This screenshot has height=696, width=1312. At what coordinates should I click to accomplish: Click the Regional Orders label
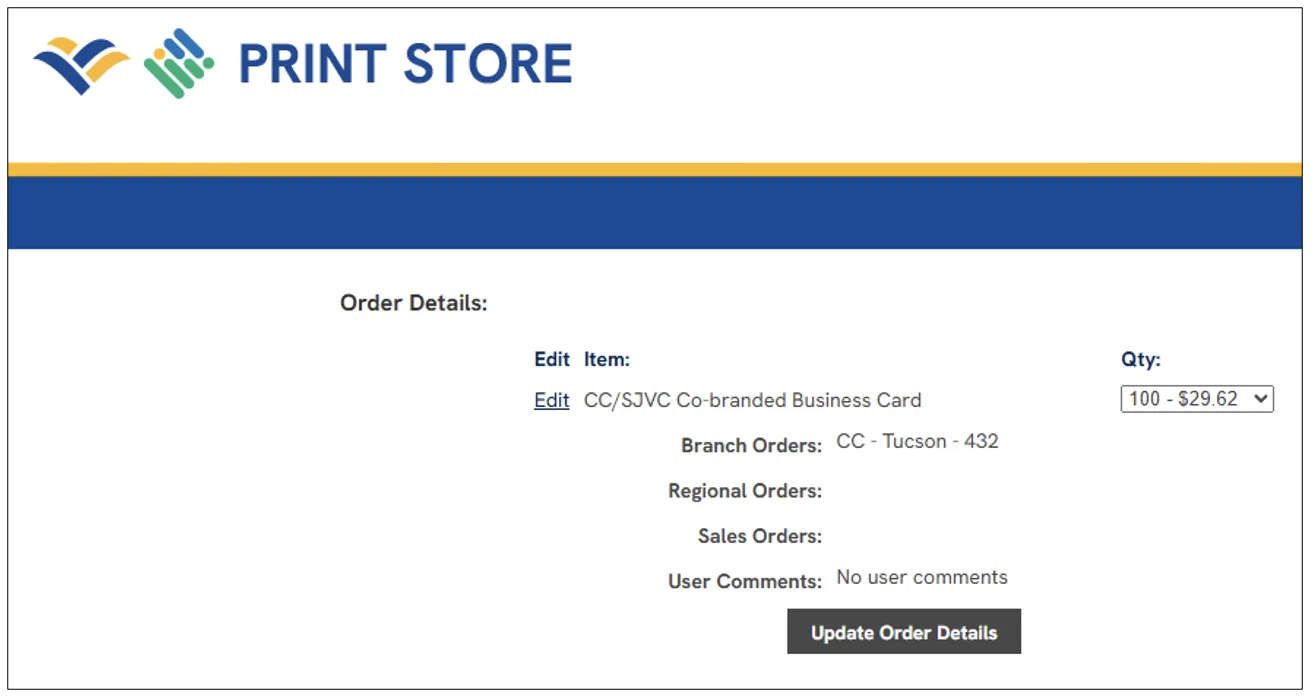point(745,491)
